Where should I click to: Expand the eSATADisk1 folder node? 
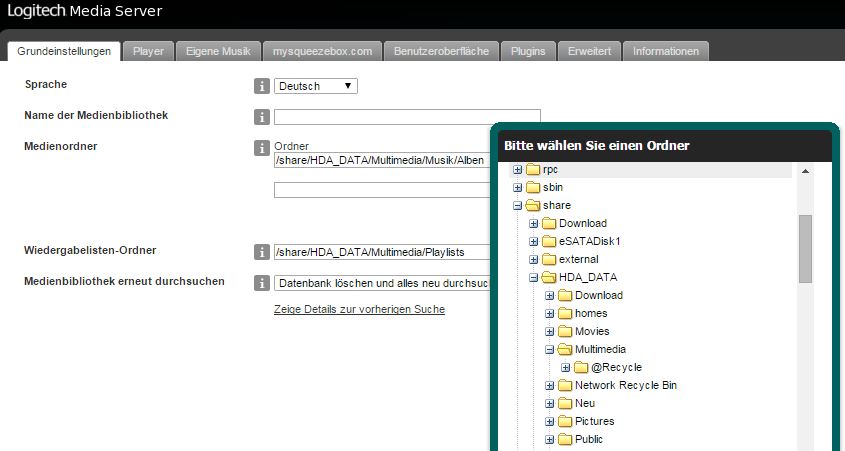(534, 241)
